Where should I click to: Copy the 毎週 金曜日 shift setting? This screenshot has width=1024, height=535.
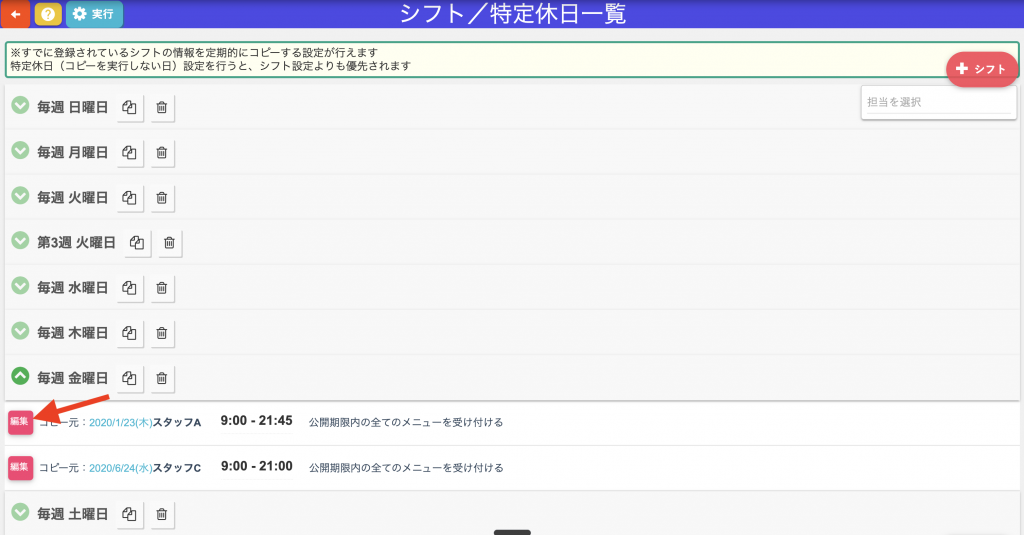click(130, 378)
